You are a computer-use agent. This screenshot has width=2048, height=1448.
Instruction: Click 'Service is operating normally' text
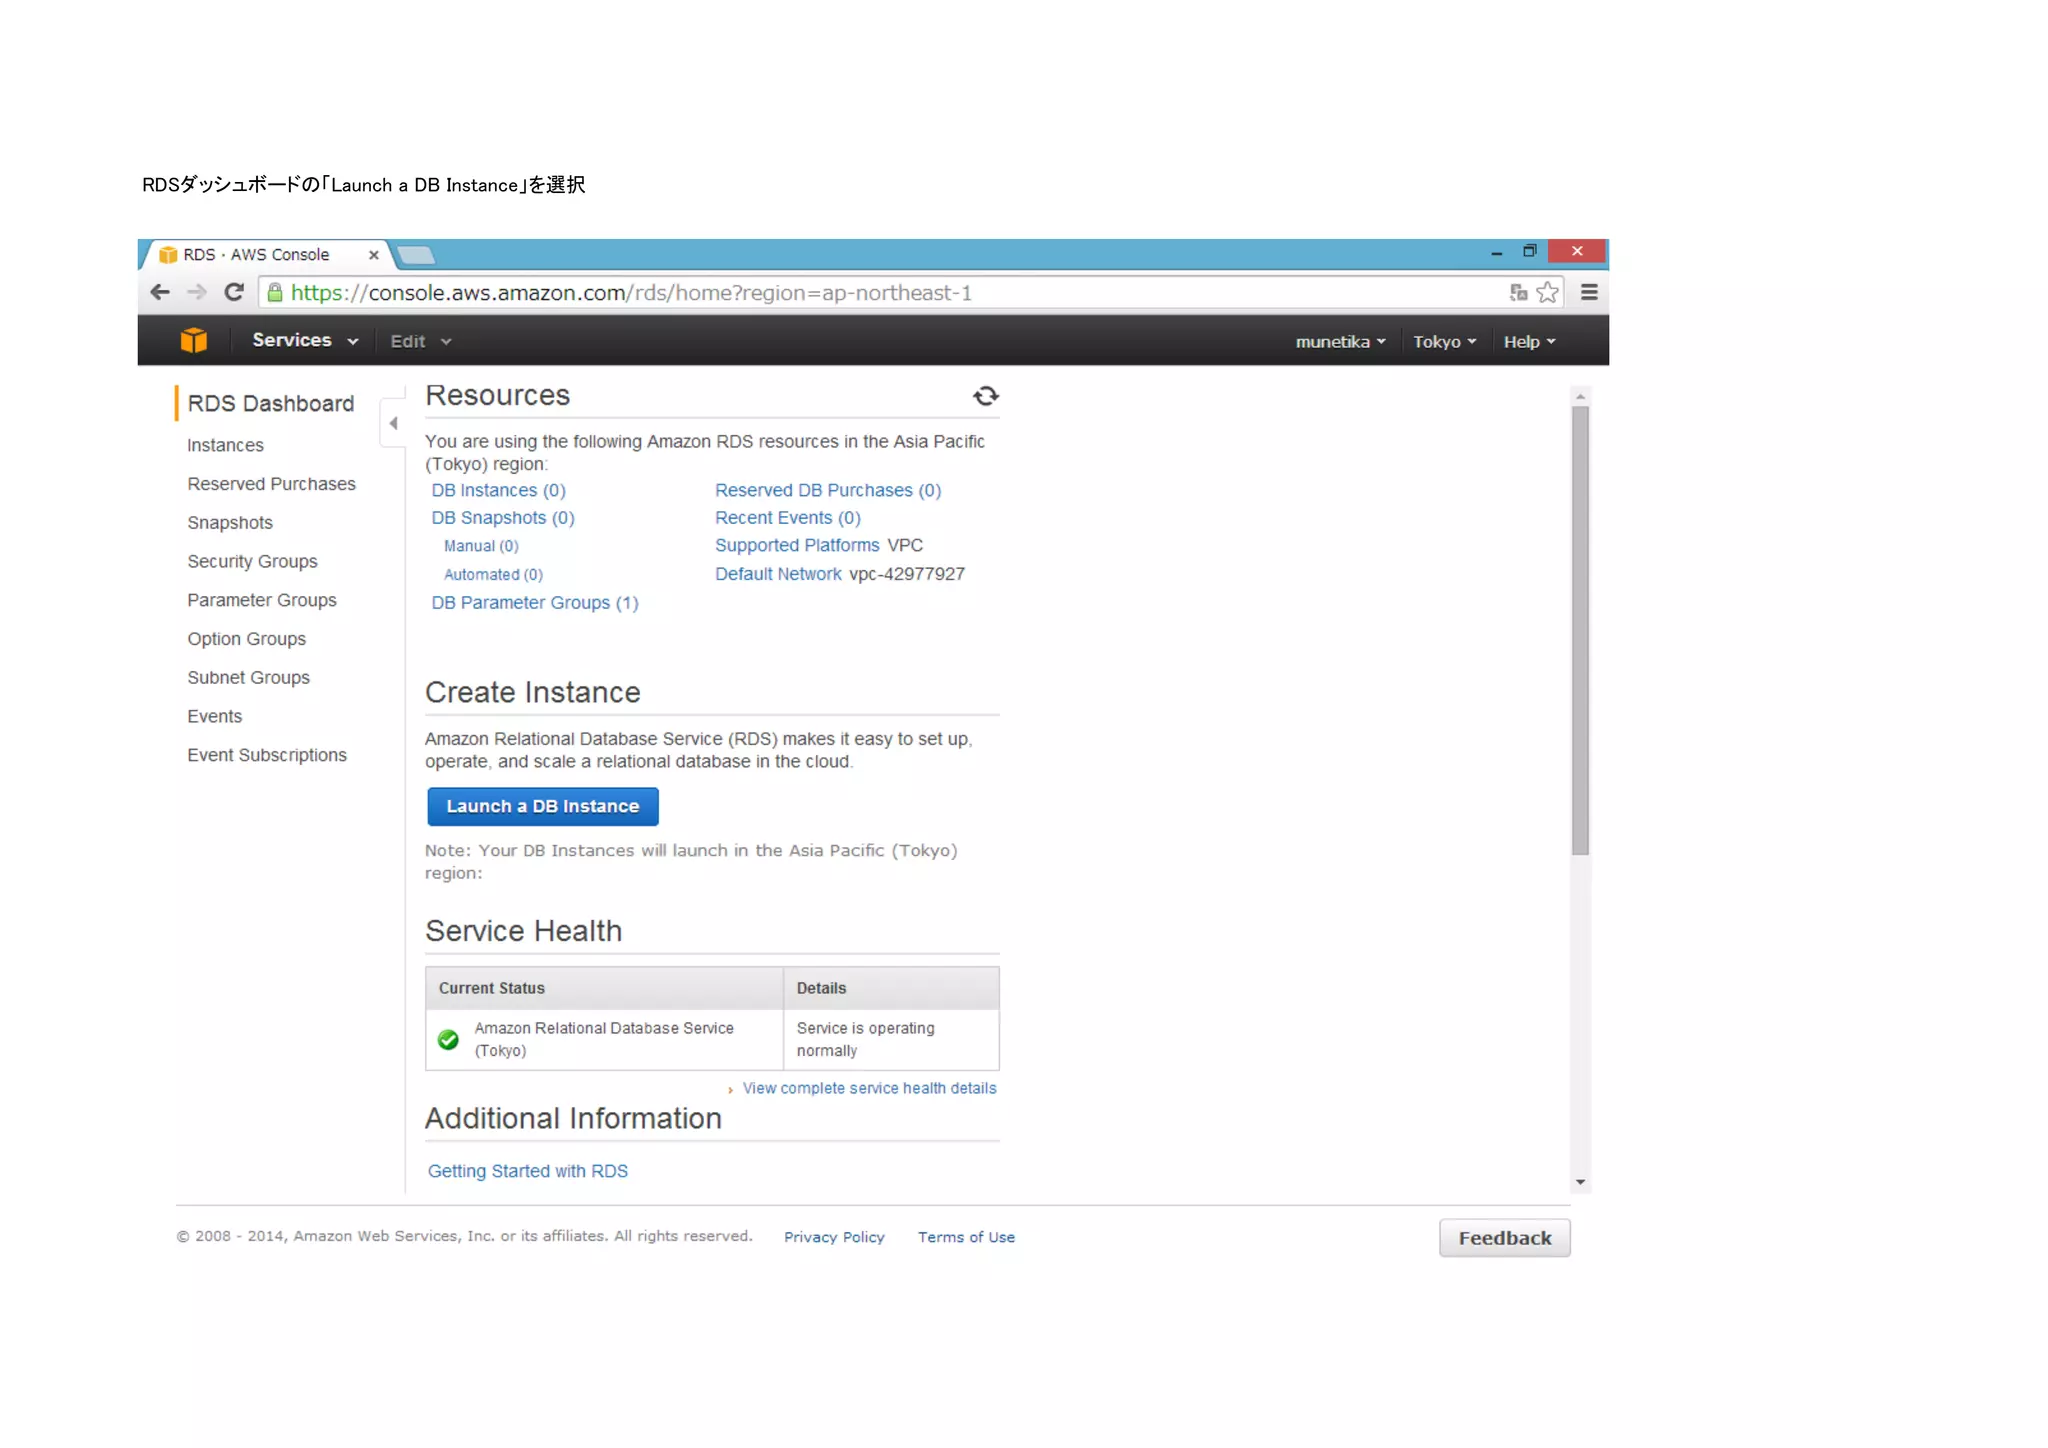click(866, 1040)
